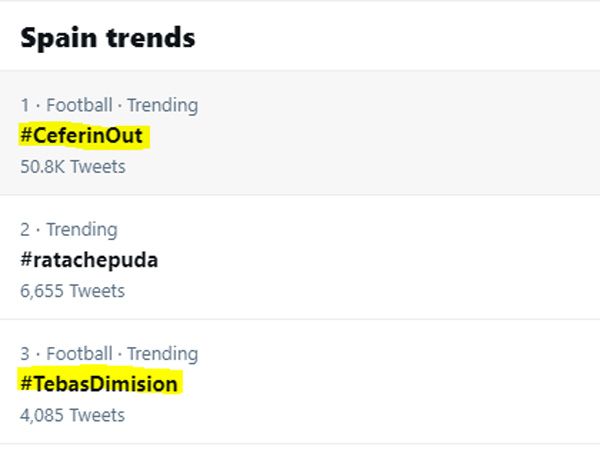Click the word "trends" in the heading
The width and height of the screenshot is (600, 450).
click(153, 38)
